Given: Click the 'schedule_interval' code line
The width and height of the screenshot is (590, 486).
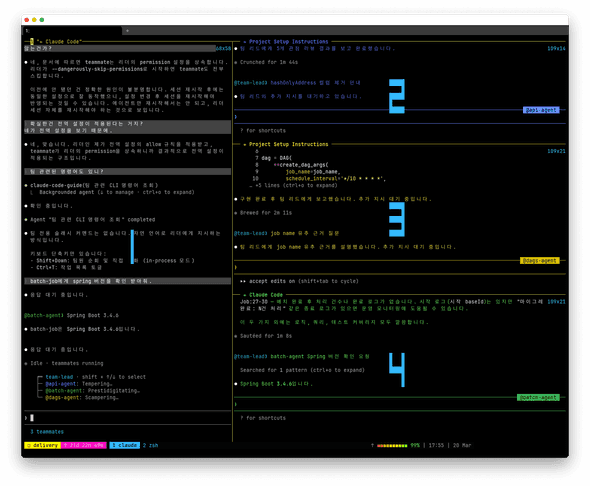Looking at the screenshot, I should click(336, 179).
